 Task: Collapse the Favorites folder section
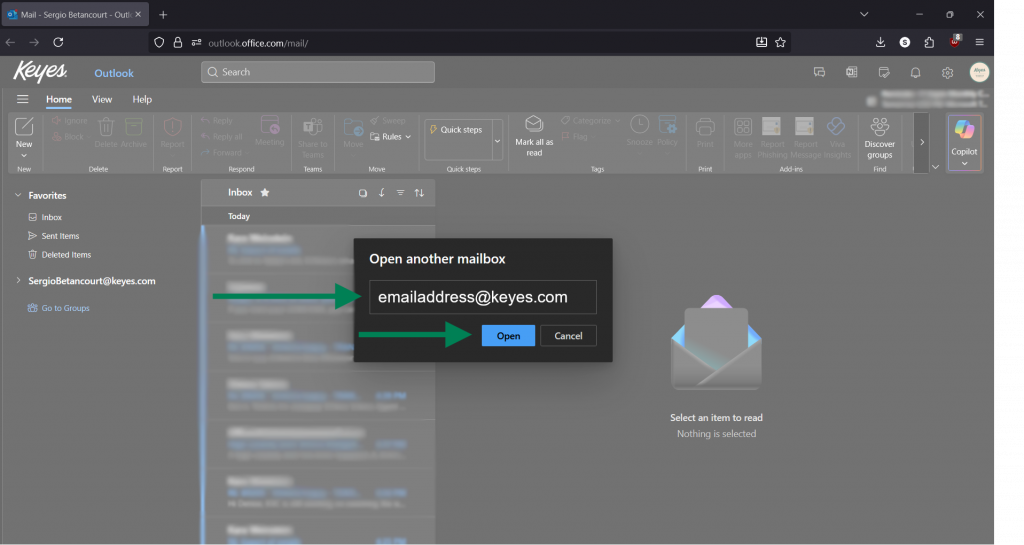pos(18,196)
